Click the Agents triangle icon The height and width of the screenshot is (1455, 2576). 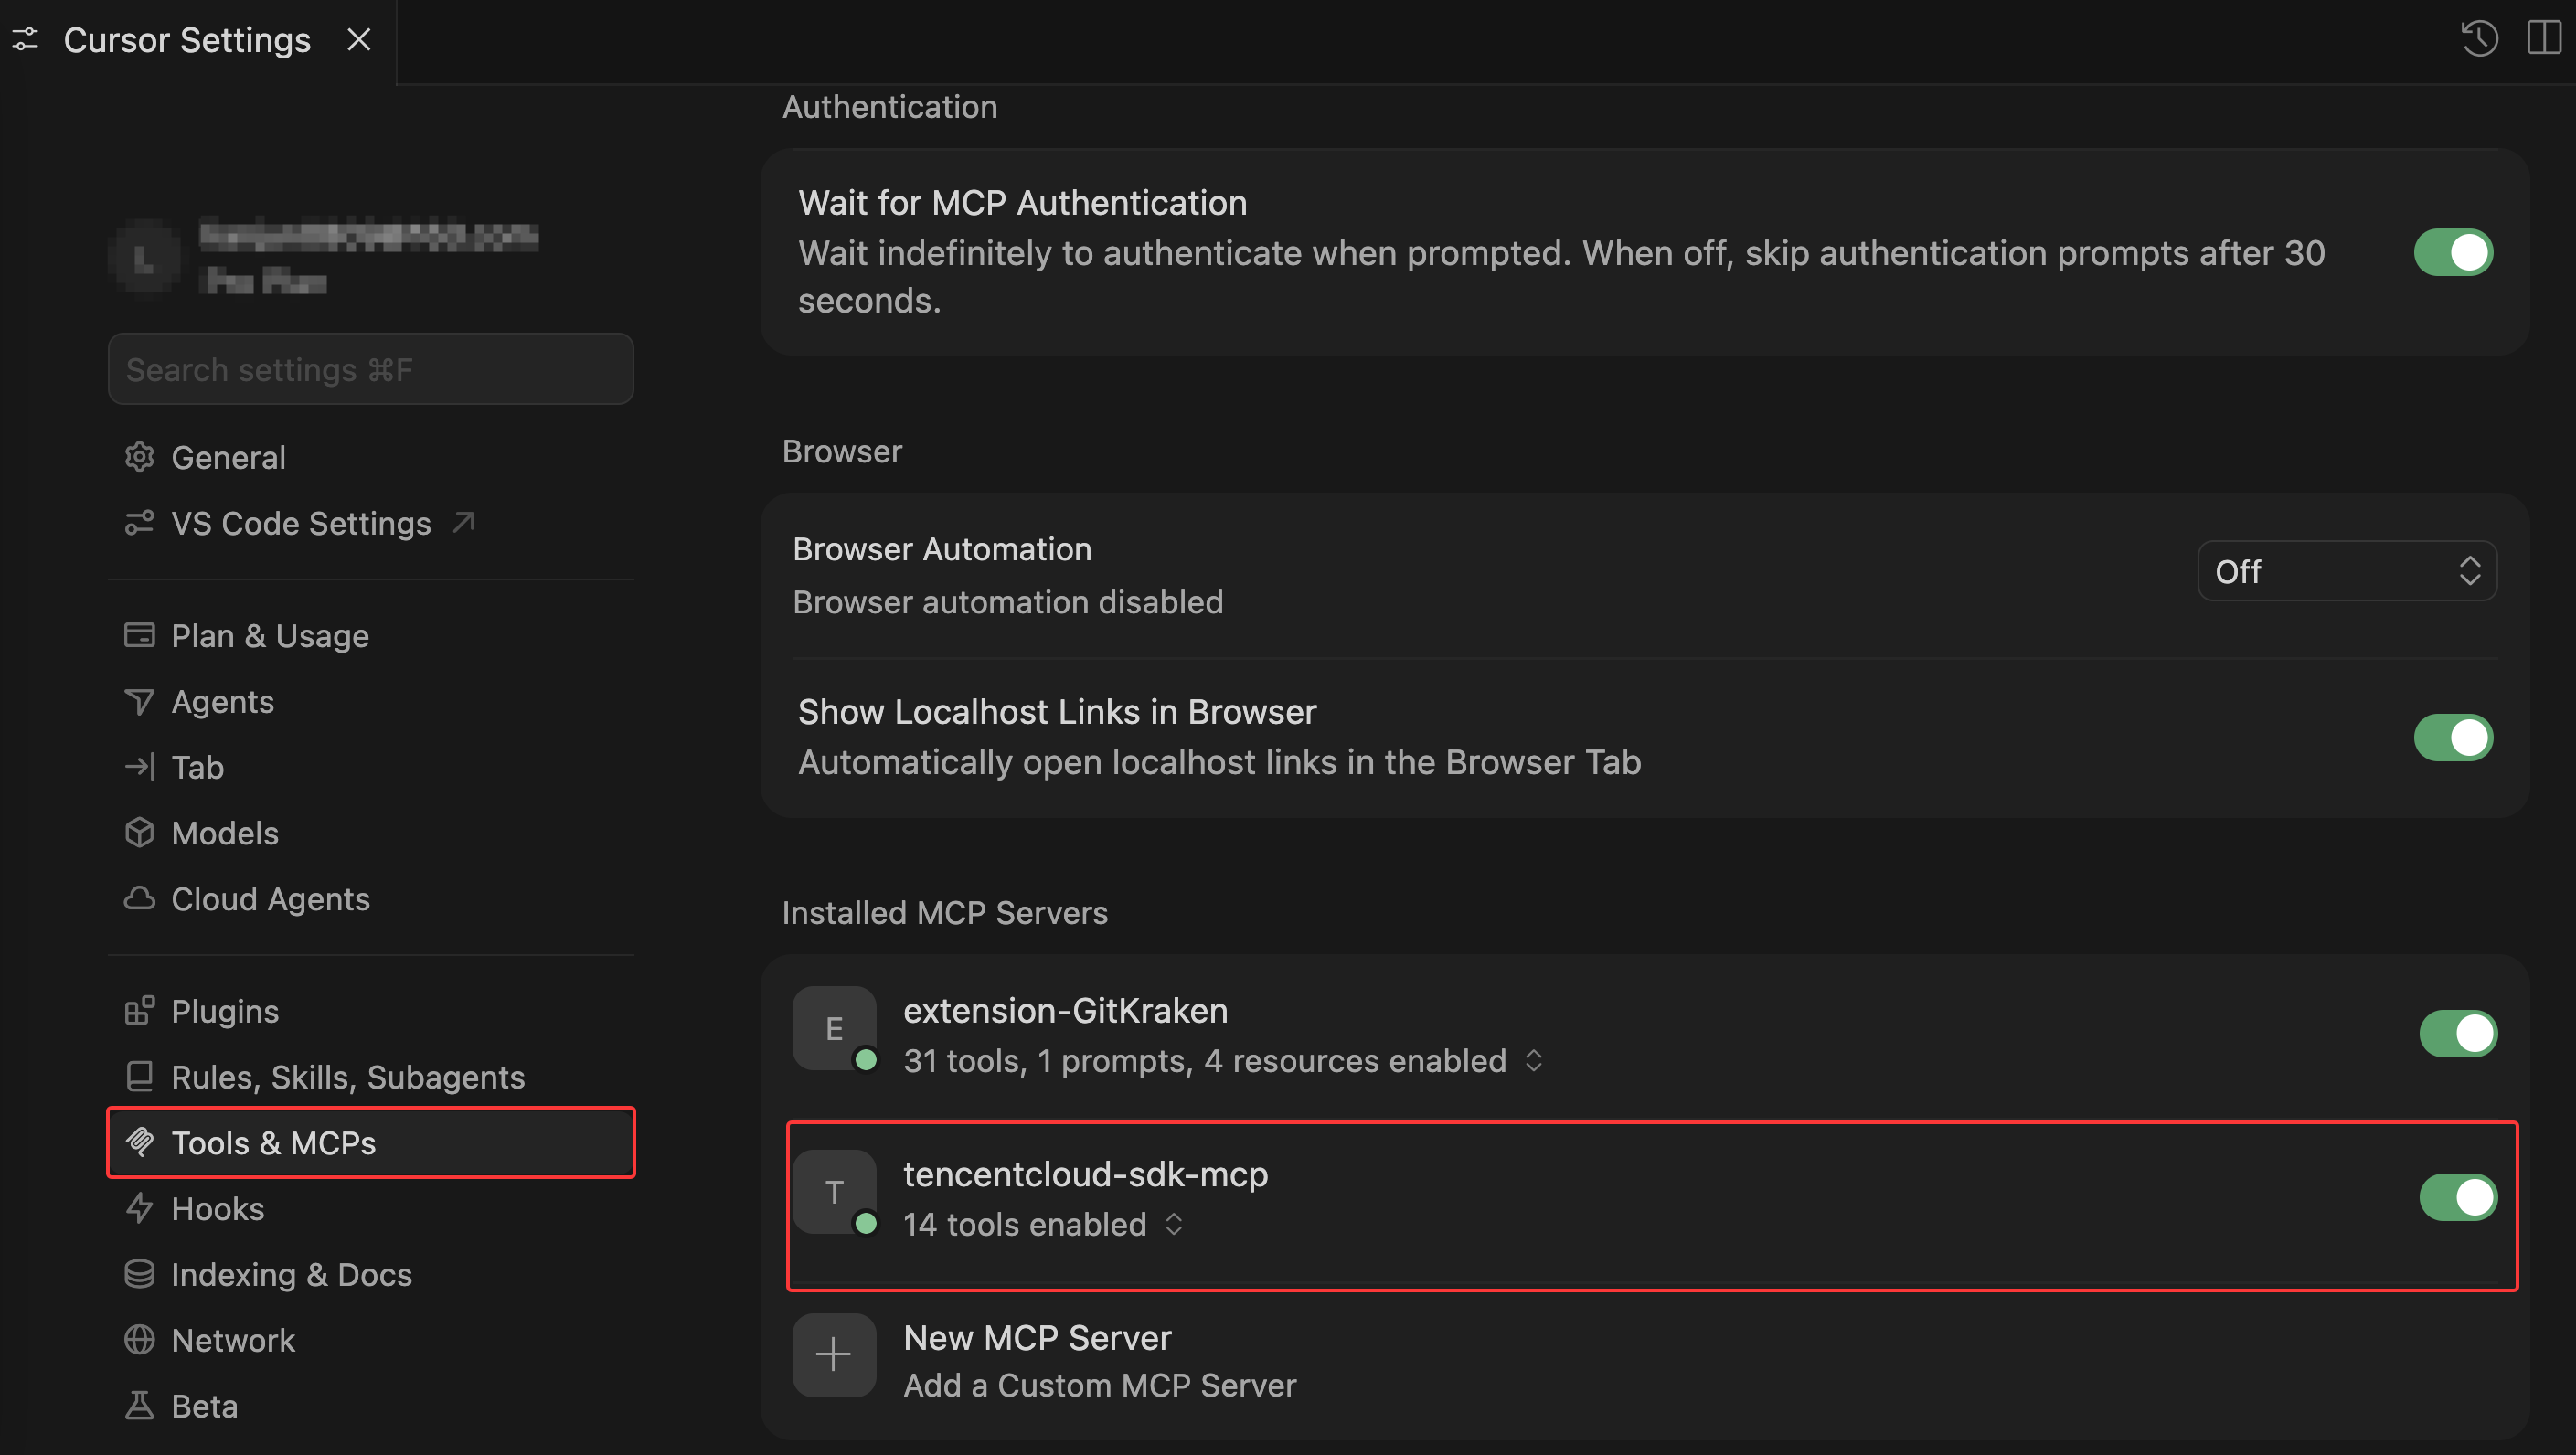pyautogui.click(x=139, y=701)
